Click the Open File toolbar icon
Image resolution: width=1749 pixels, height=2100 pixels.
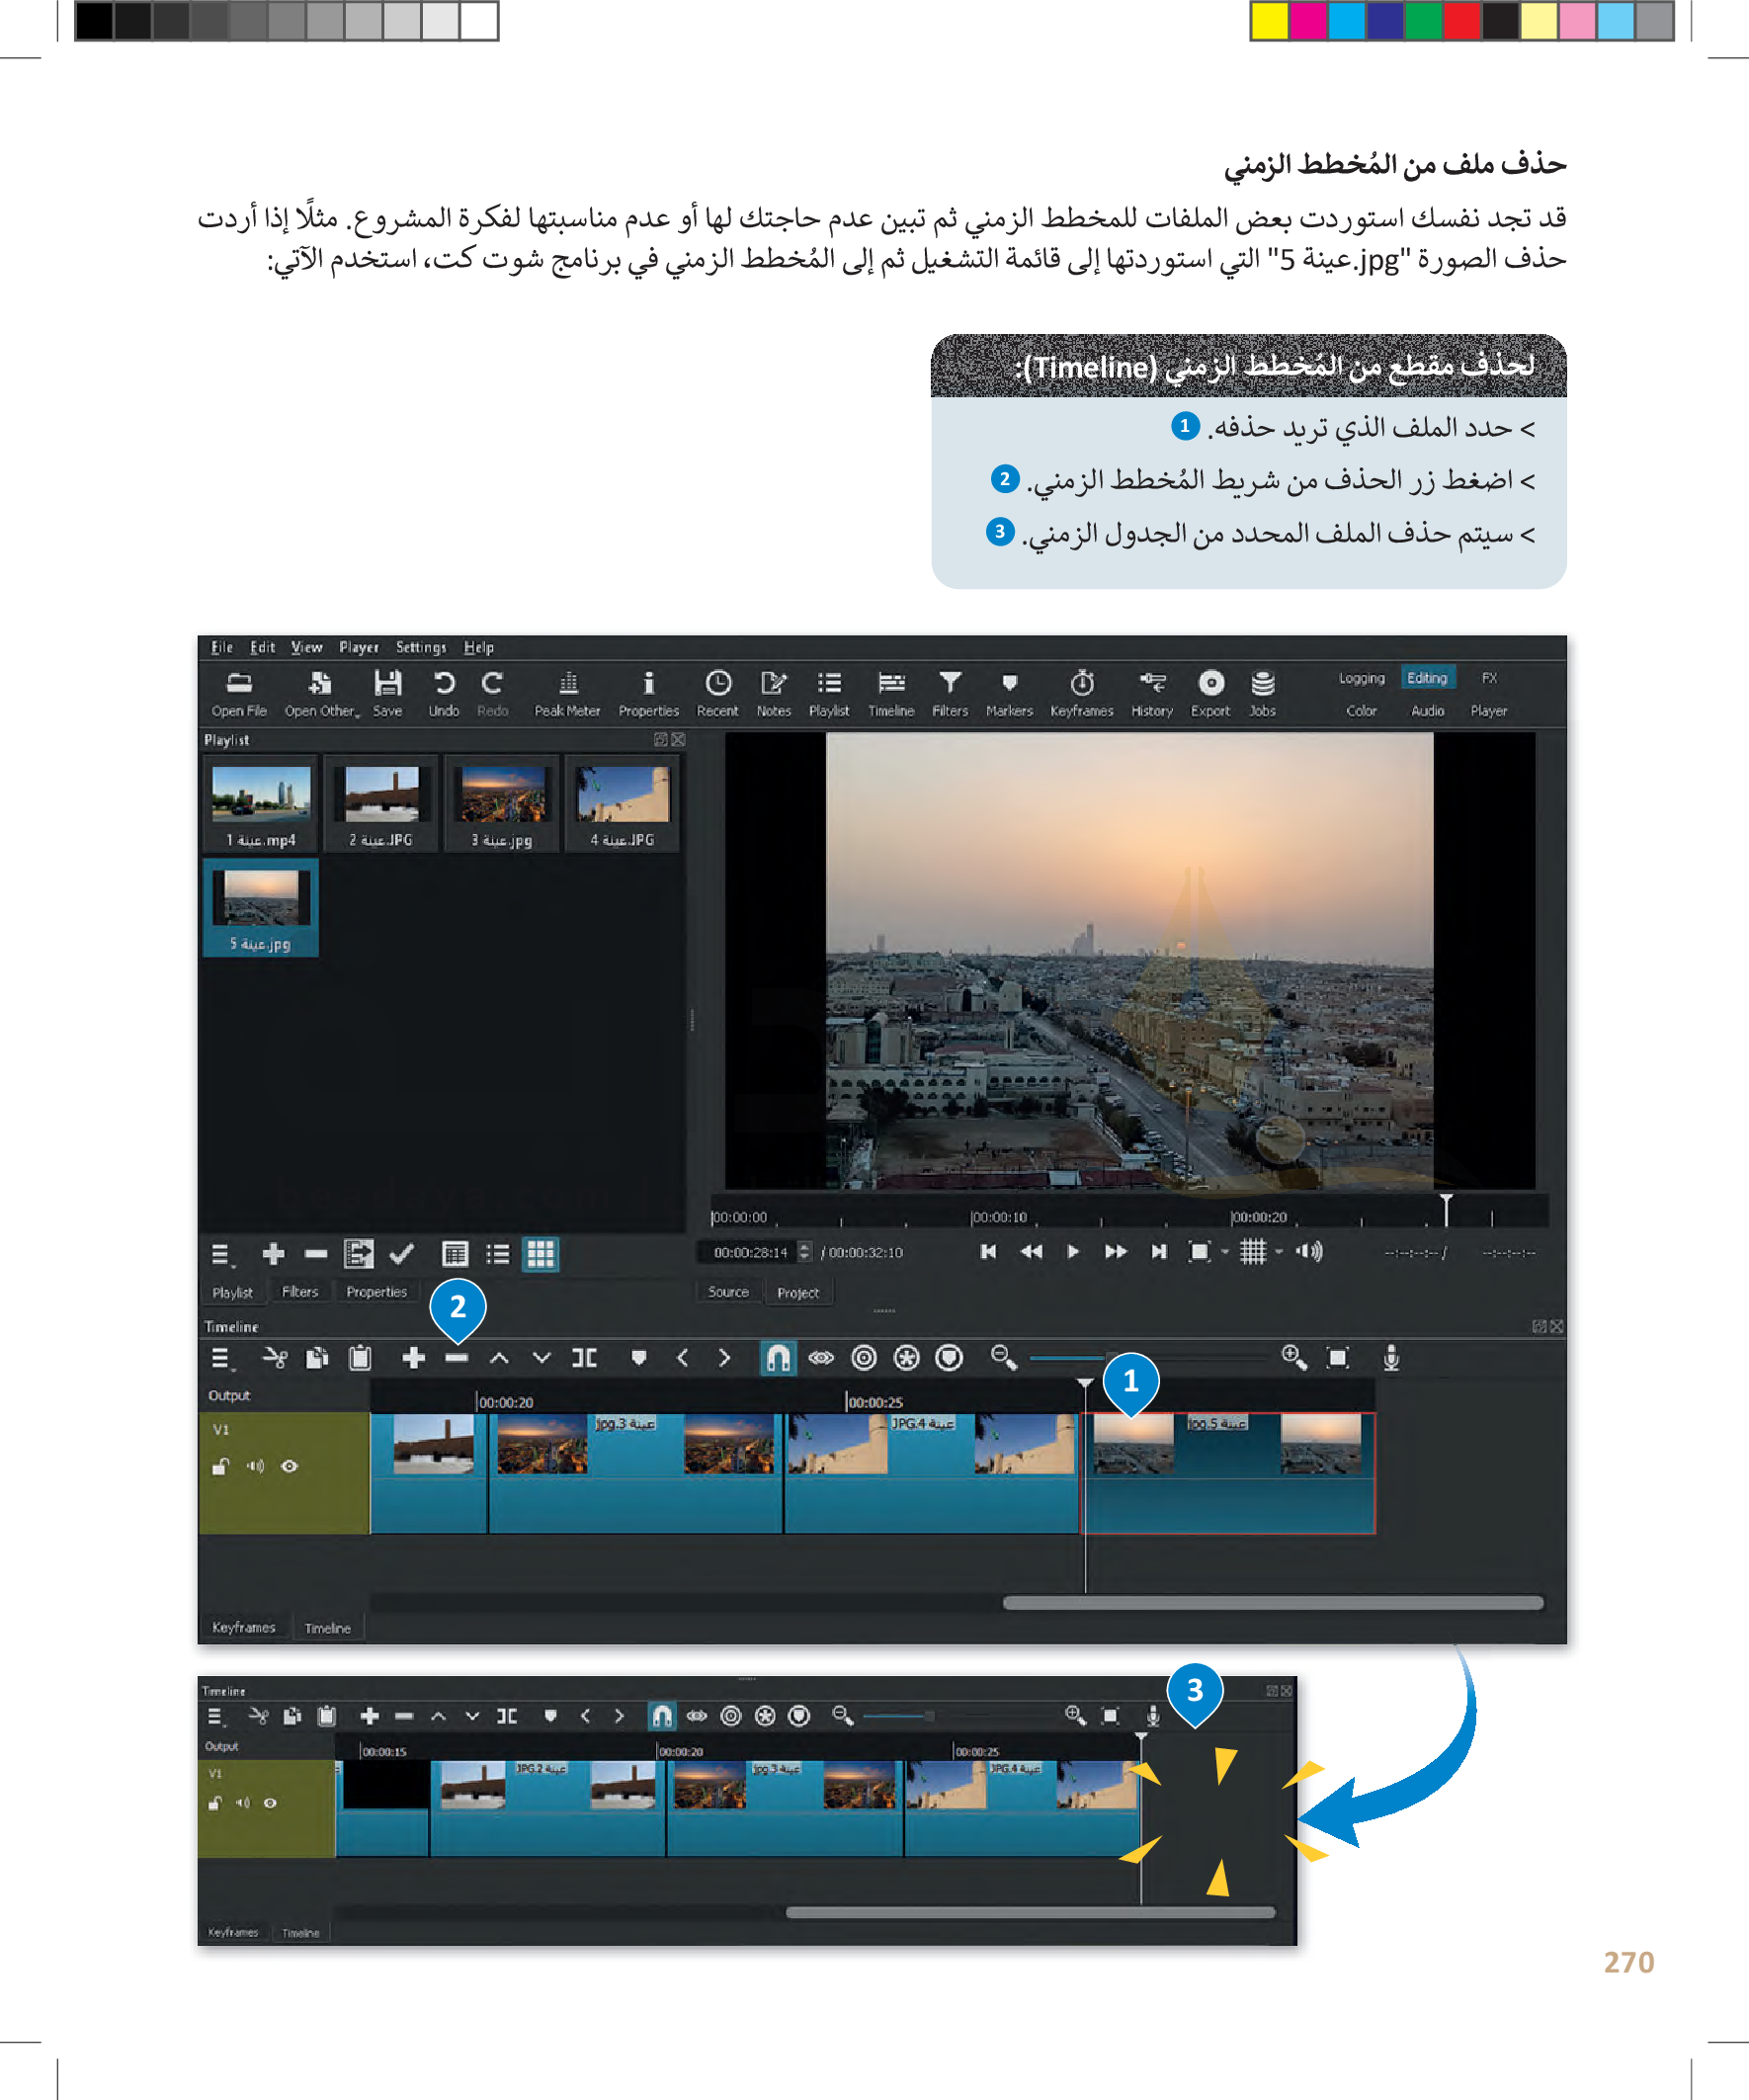point(239,693)
